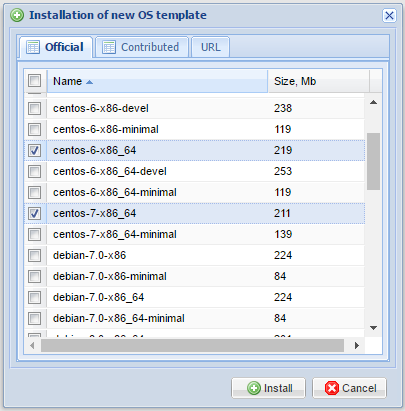Switch to the Official tab
Image resolution: width=405 pixels, height=411 pixels.
click(x=56, y=47)
